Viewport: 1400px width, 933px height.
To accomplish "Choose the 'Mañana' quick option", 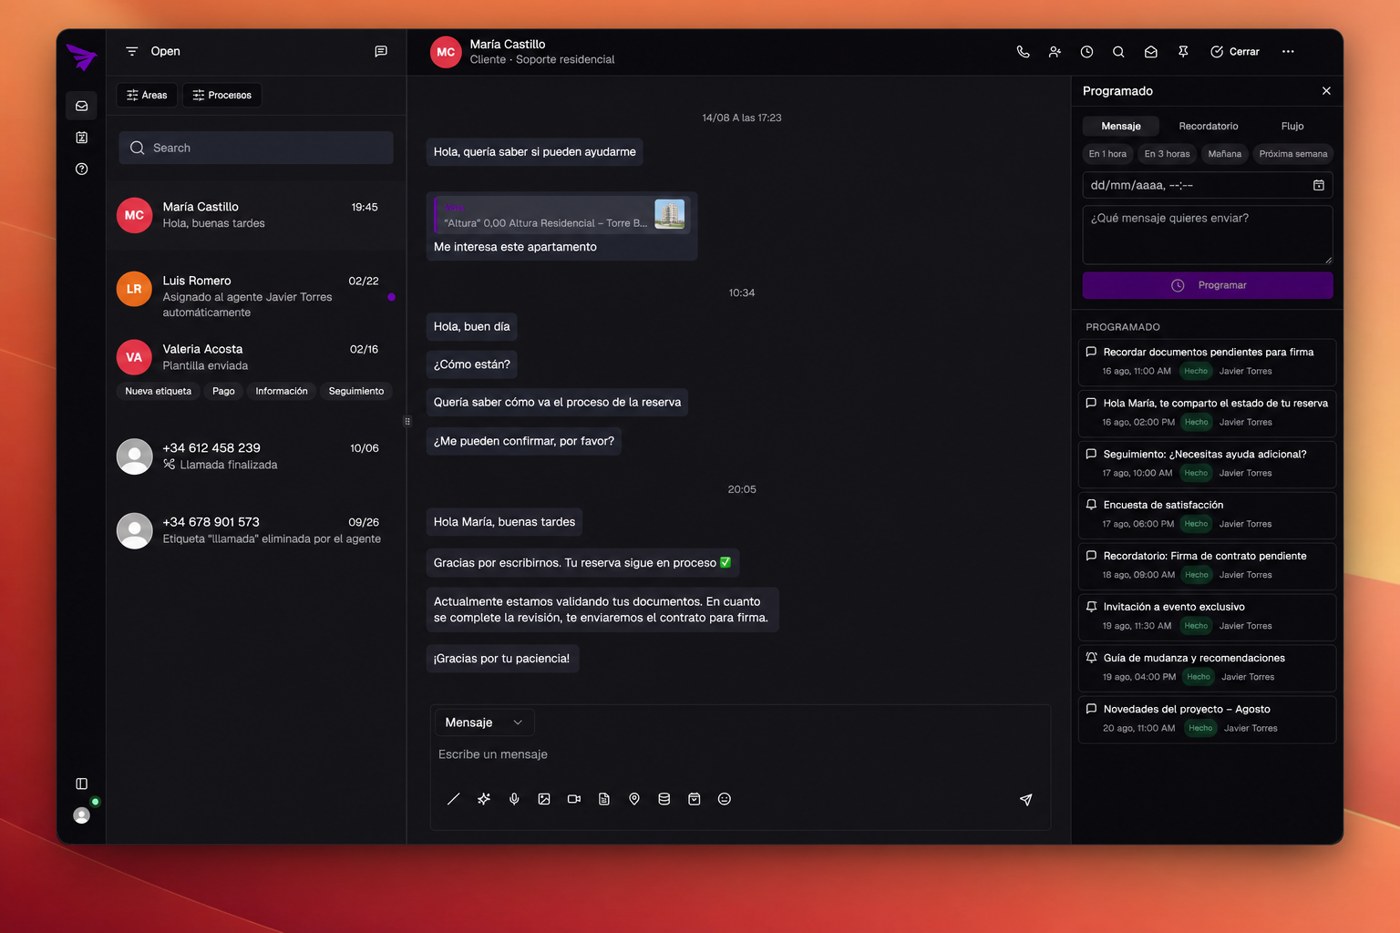I will [1224, 154].
